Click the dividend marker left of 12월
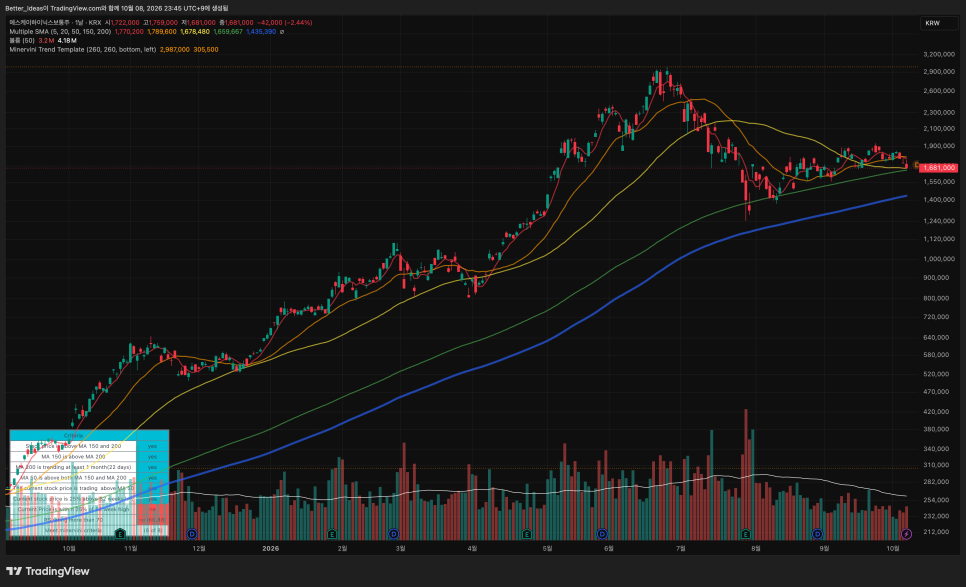The width and height of the screenshot is (966, 587). point(192,533)
